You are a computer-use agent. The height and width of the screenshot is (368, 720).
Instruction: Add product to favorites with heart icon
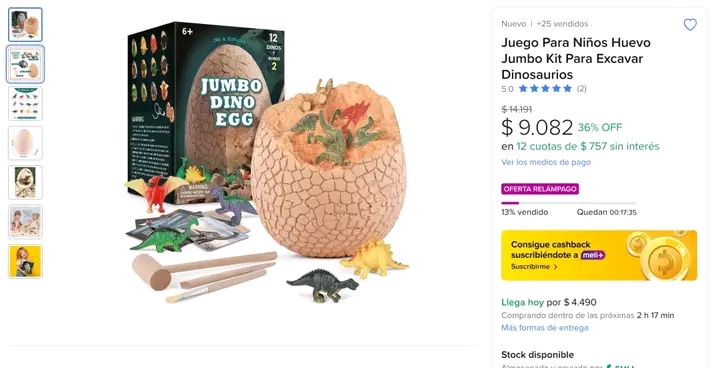coord(690,24)
